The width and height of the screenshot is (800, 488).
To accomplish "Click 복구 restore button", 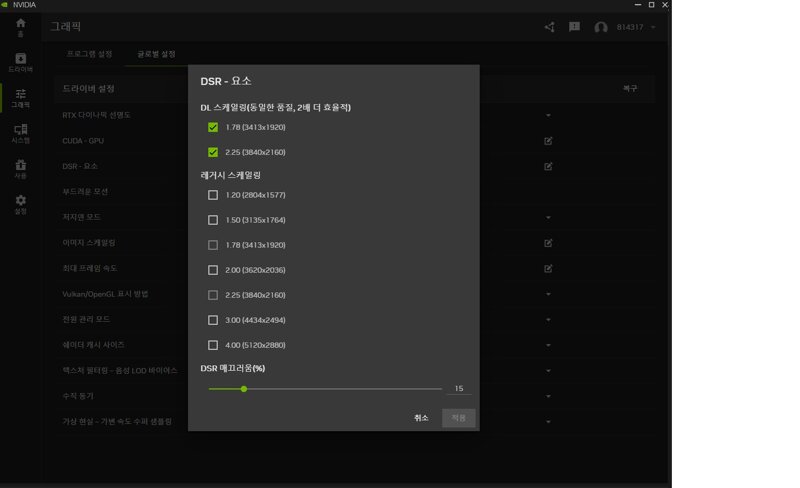I will coord(630,88).
